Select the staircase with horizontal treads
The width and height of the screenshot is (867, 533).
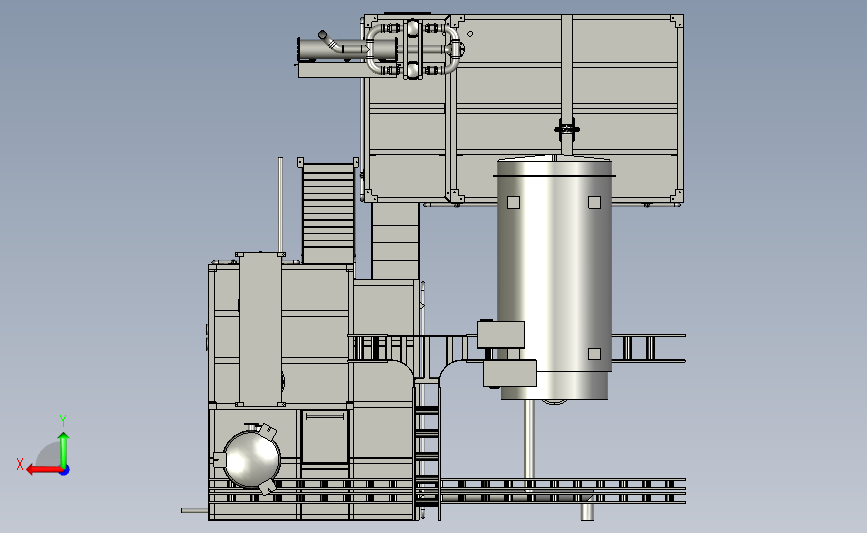click(328, 212)
